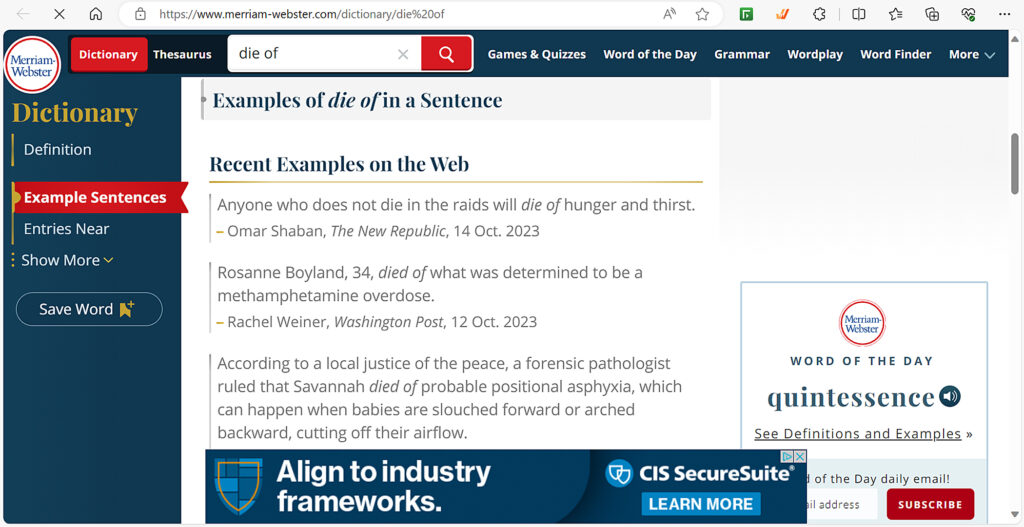Play quintessence pronunciation speaker icon
Viewport: 1024px width, 527px height.
point(950,396)
